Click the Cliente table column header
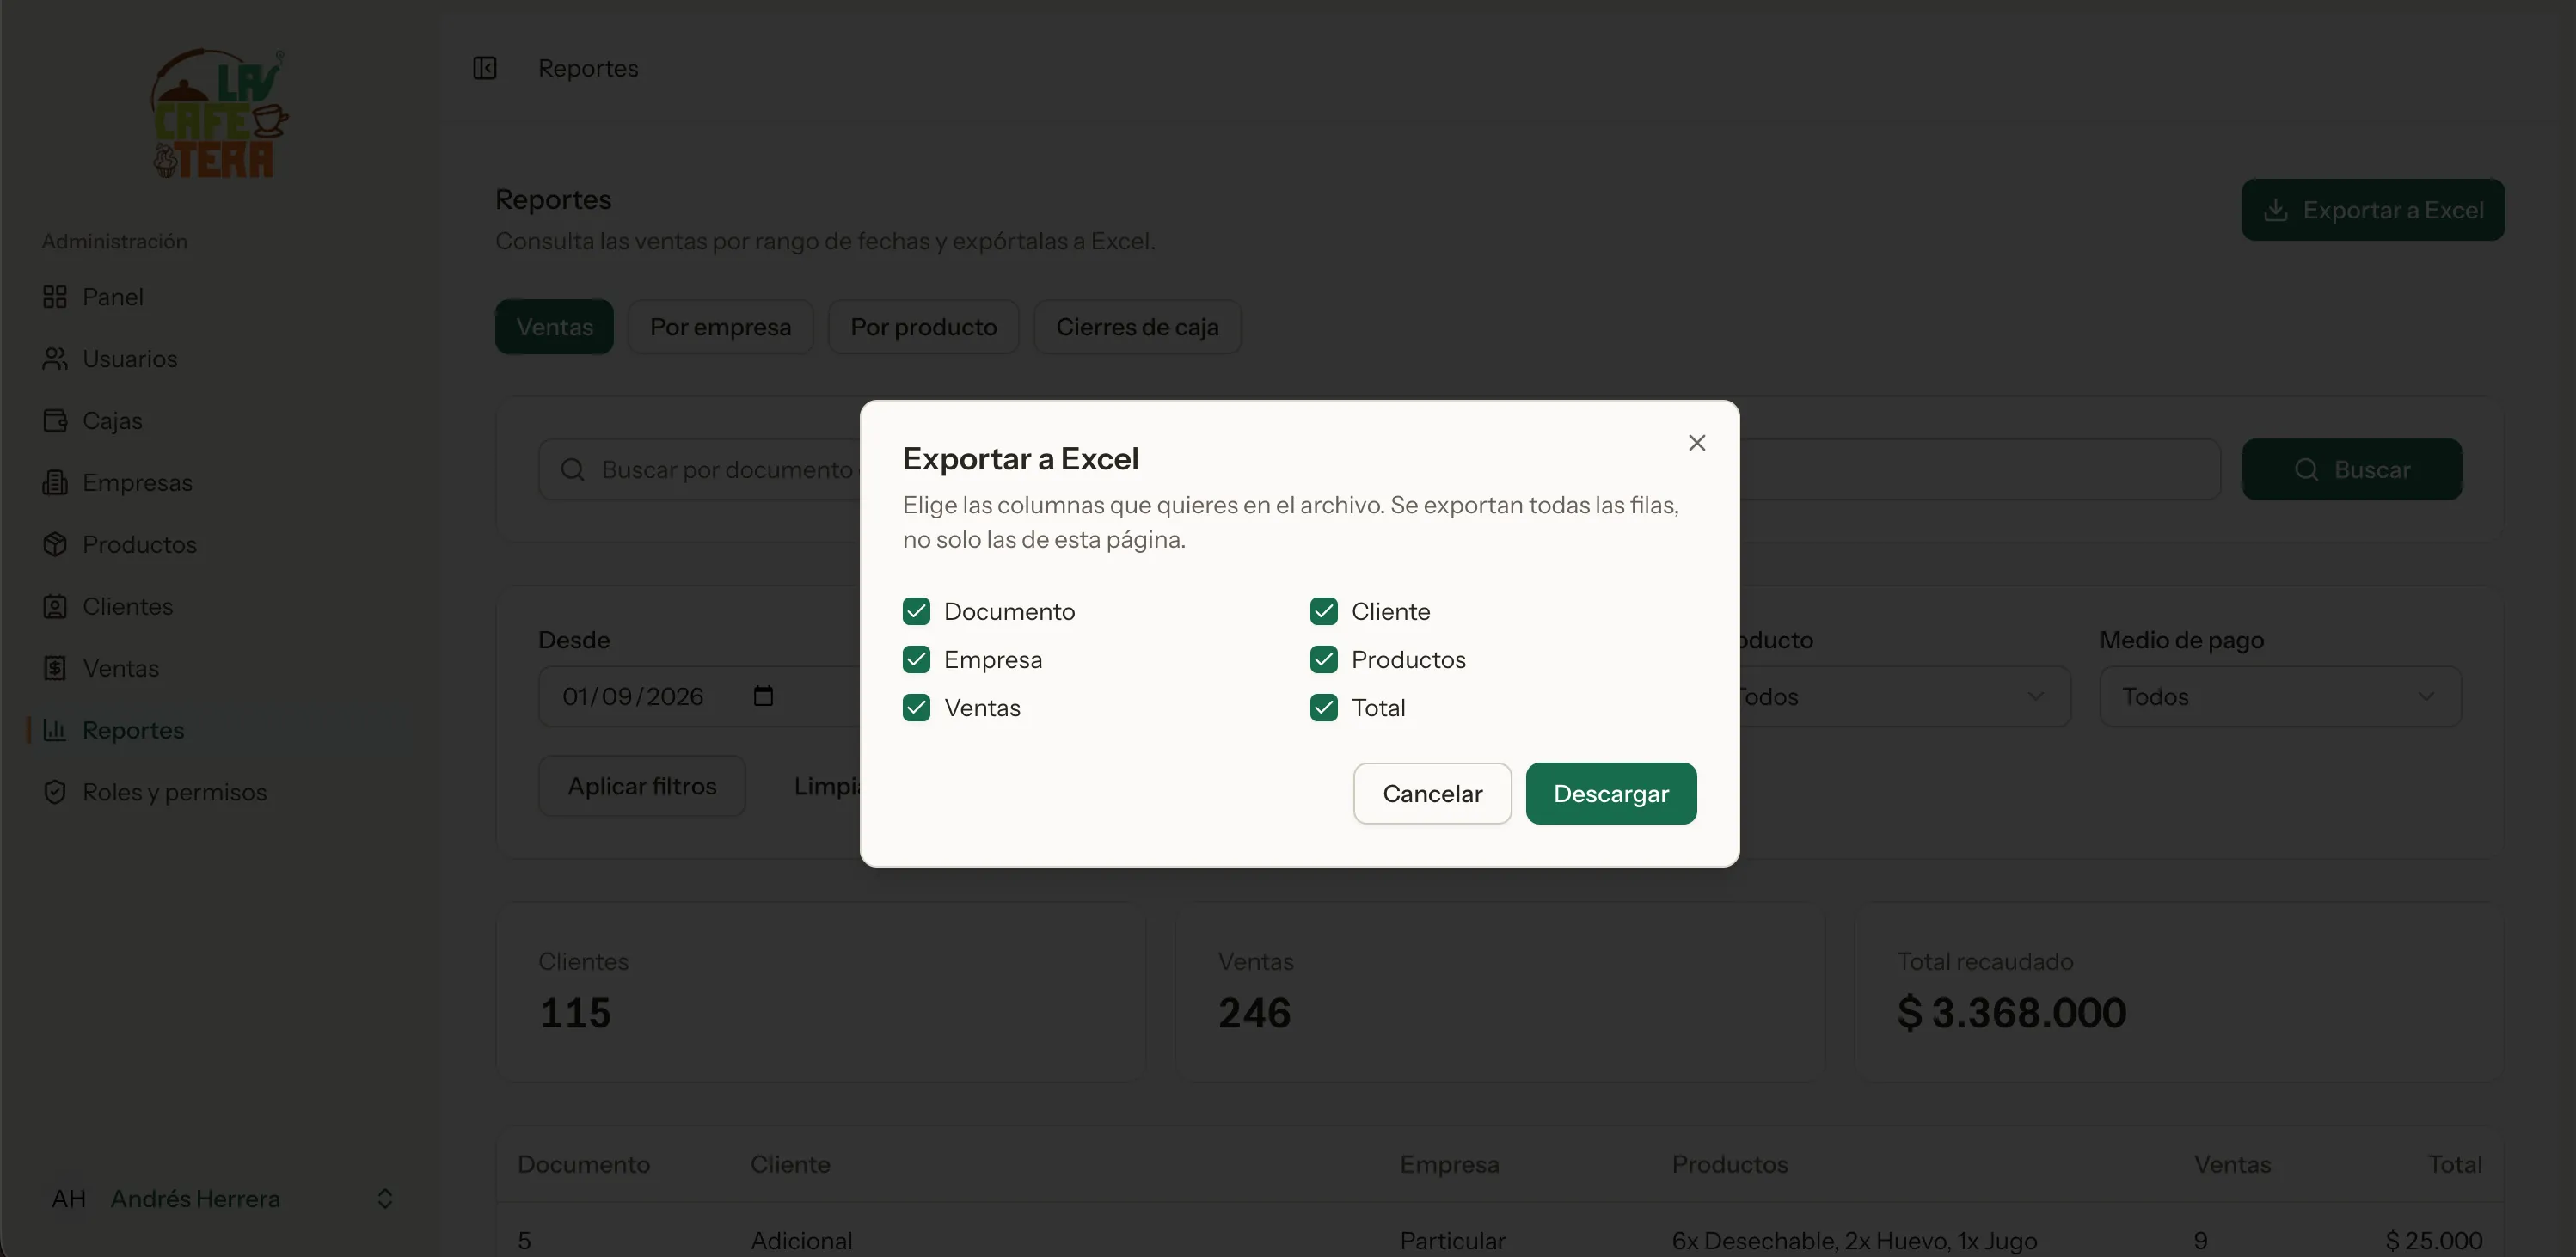2576x1257 pixels. point(790,1164)
